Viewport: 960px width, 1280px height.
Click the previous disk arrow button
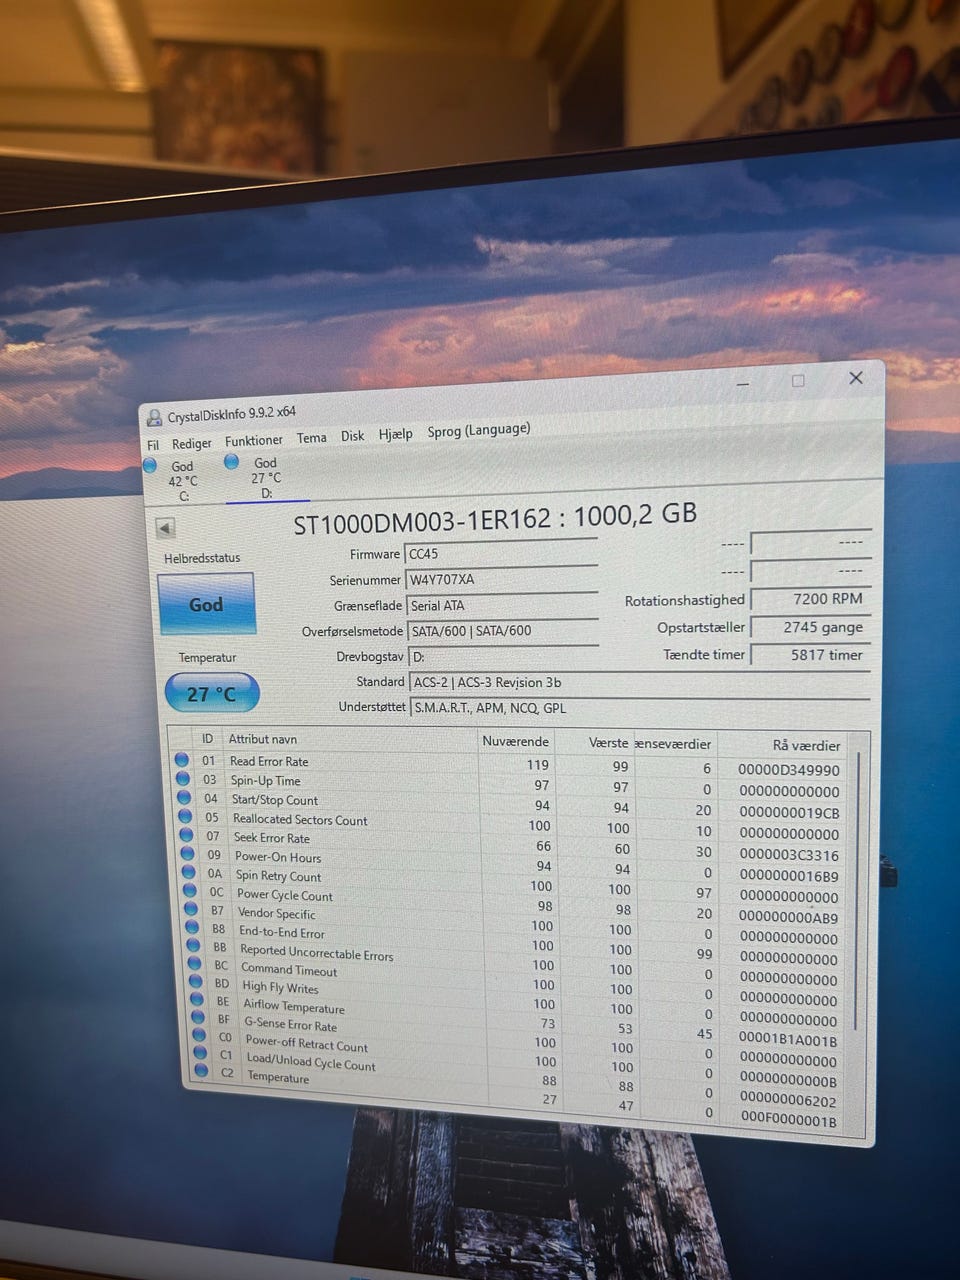(166, 528)
